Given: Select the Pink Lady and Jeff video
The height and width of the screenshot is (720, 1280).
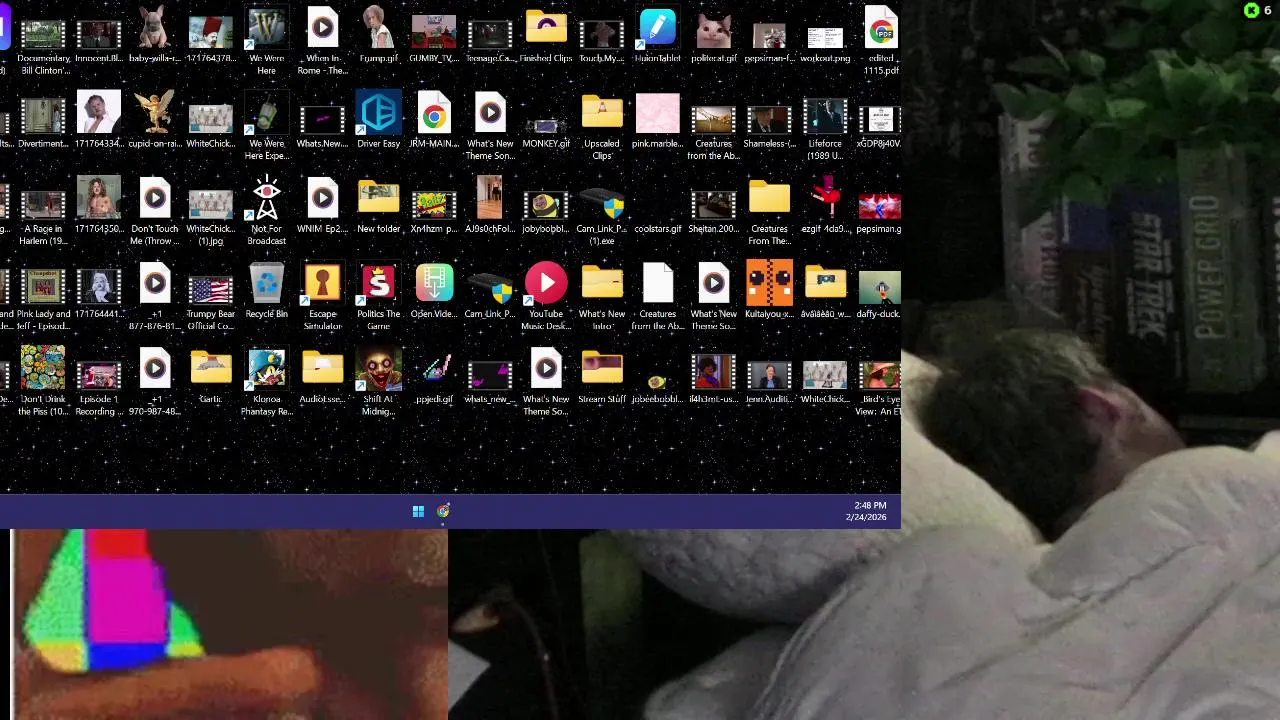Looking at the screenshot, I should [43, 298].
